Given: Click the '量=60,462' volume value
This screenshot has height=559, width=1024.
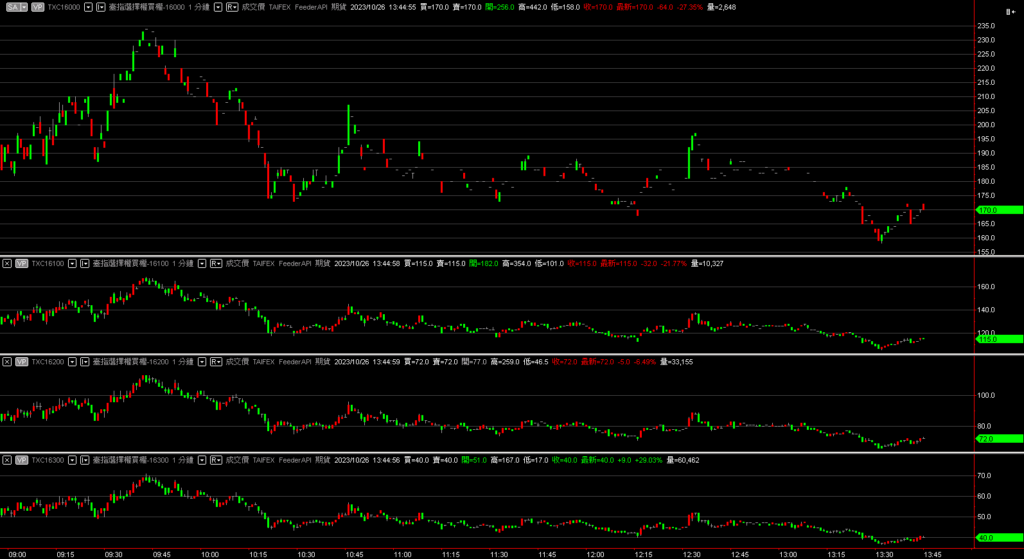Looking at the screenshot, I should tap(683, 460).
